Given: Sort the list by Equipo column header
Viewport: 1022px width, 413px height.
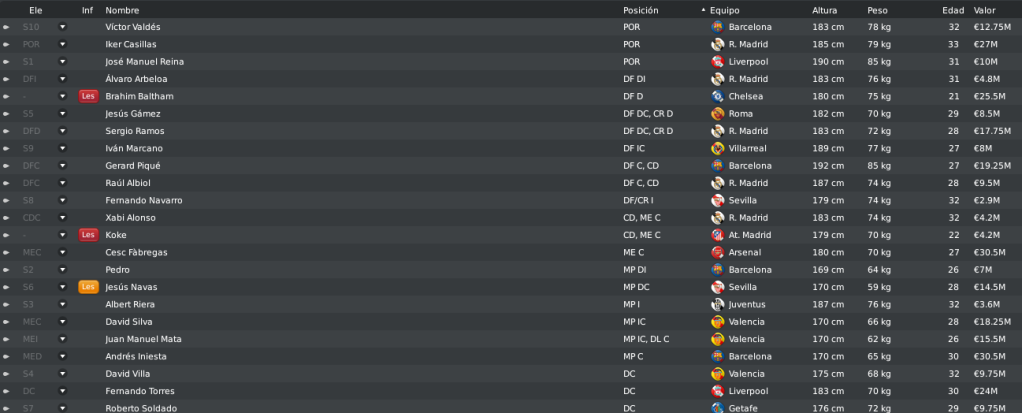Looking at the screenshot, I should tap(724, 10).
